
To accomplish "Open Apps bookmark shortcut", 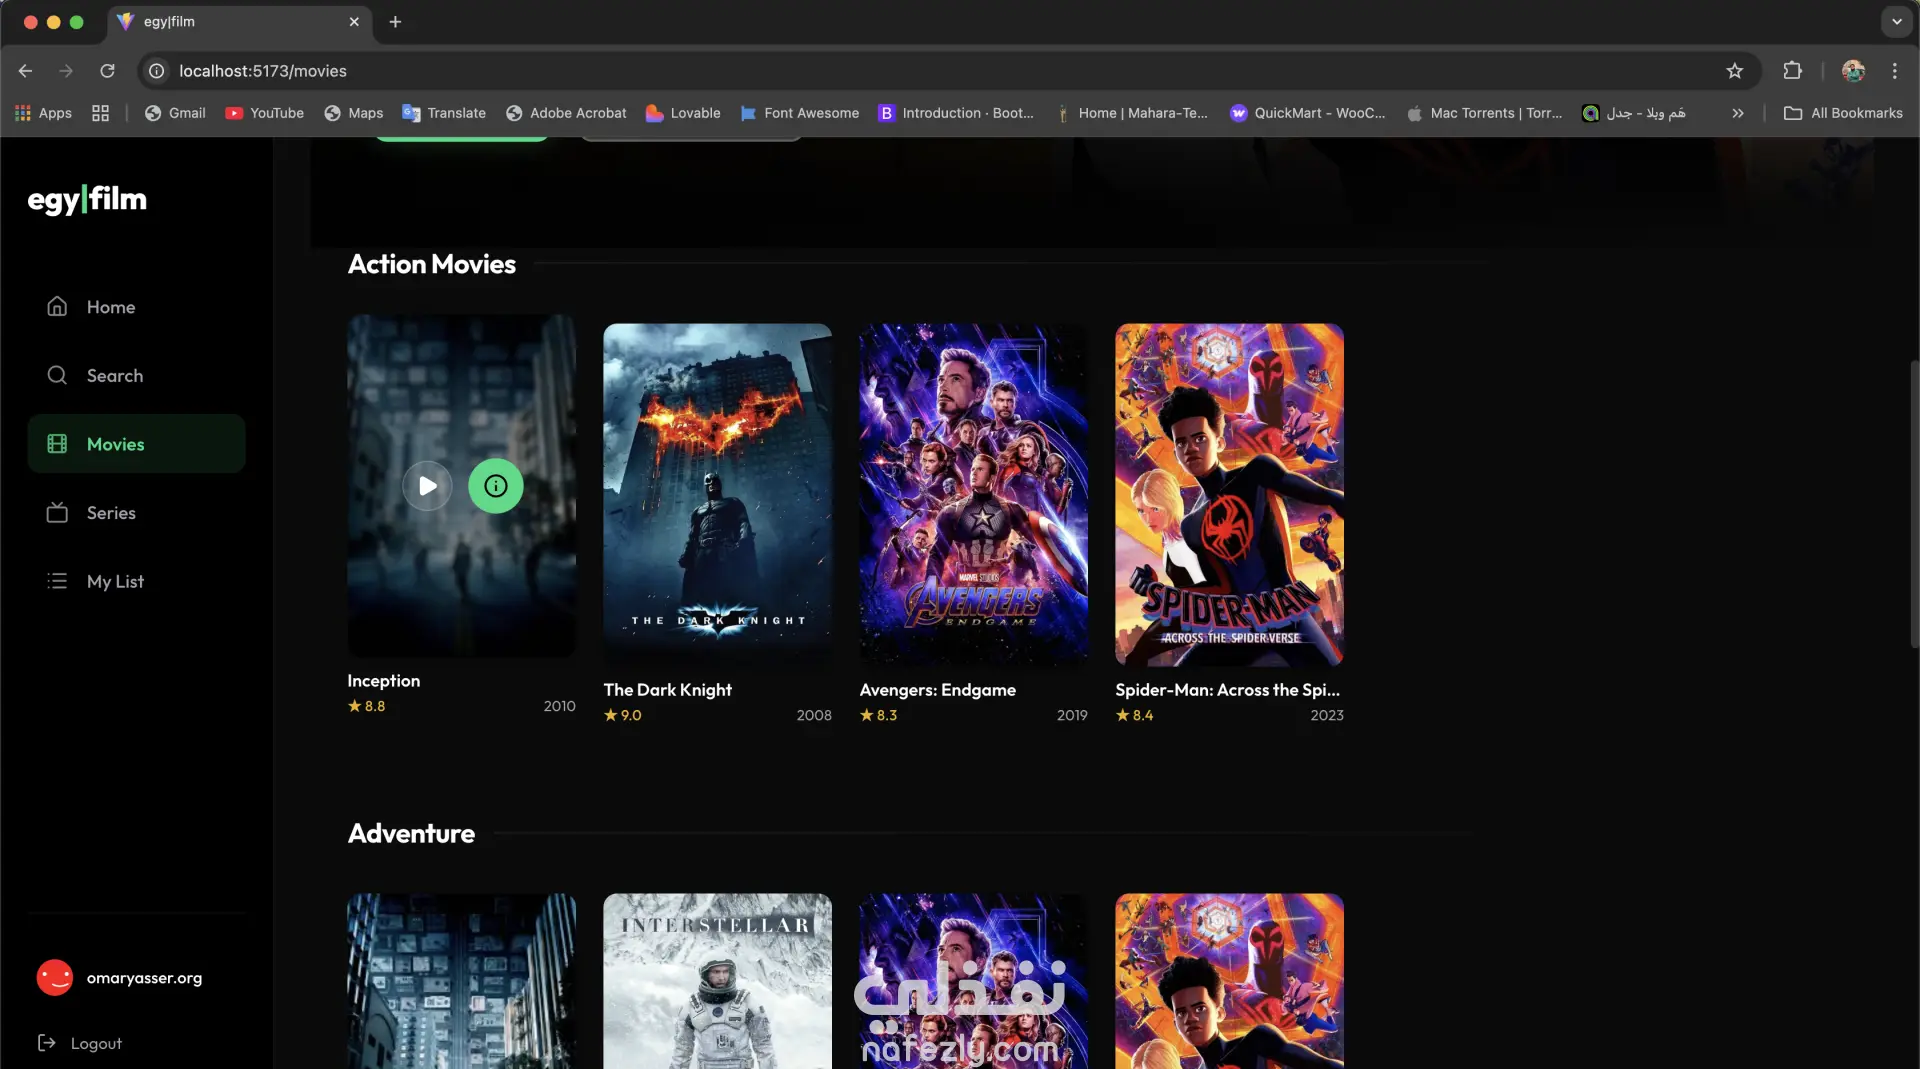I will pyautogui.click(x=43, y=113).
